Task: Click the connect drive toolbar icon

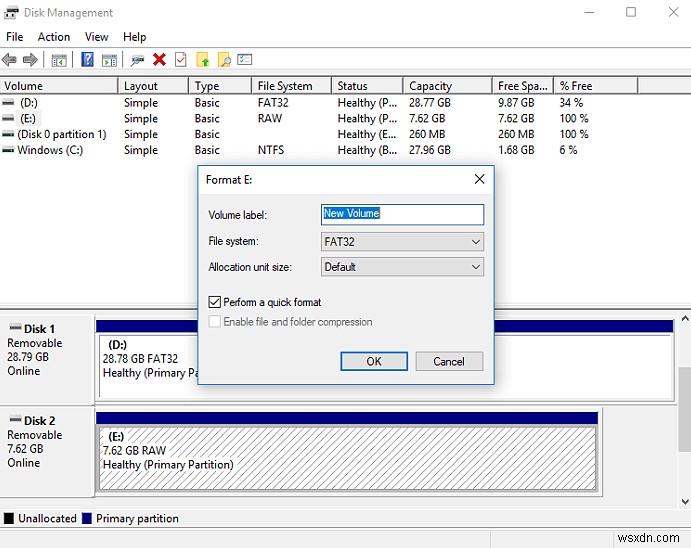Action: coord(137,60)
